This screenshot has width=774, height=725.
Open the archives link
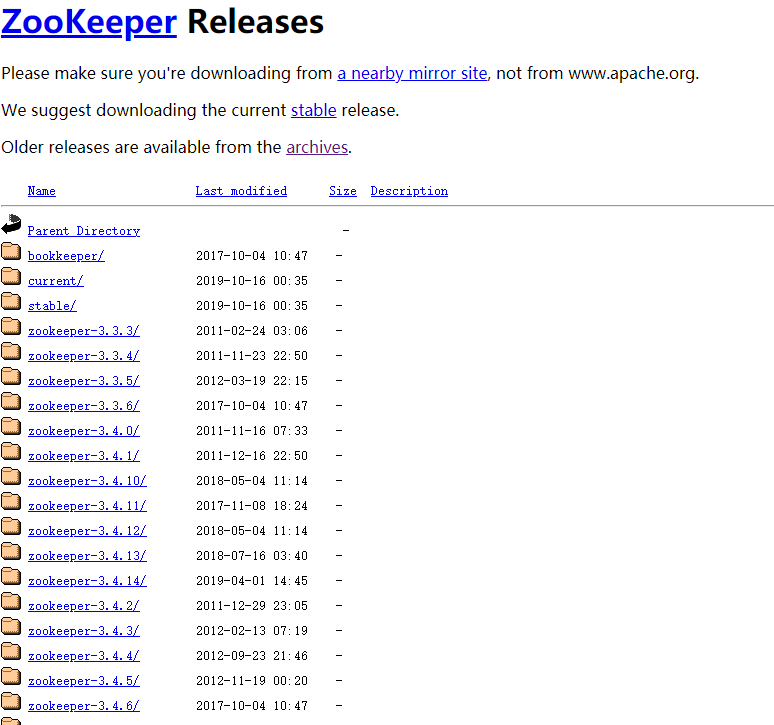(x=317, y=147)
